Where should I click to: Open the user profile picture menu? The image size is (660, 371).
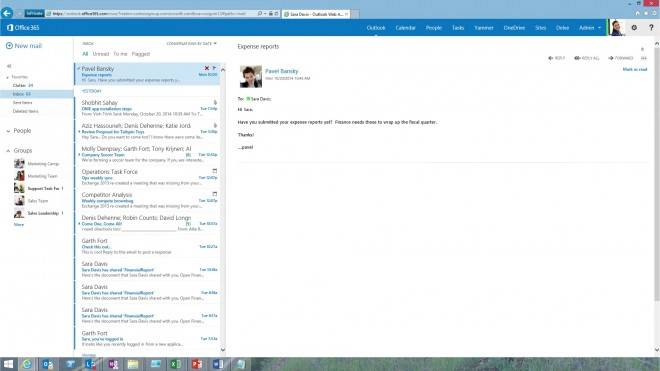click(617, 28)
